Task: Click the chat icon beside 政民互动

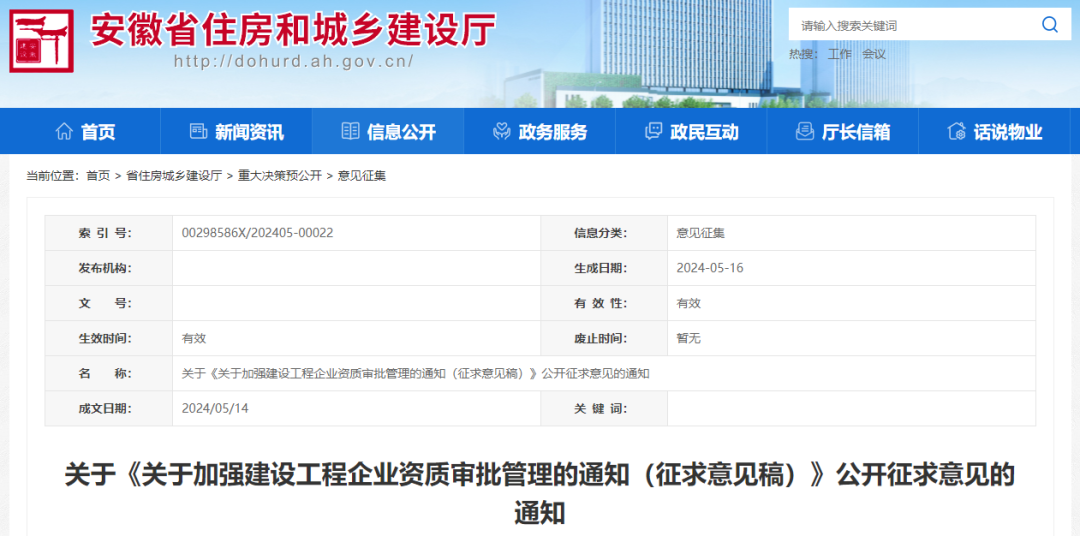Action: point(654,131)
